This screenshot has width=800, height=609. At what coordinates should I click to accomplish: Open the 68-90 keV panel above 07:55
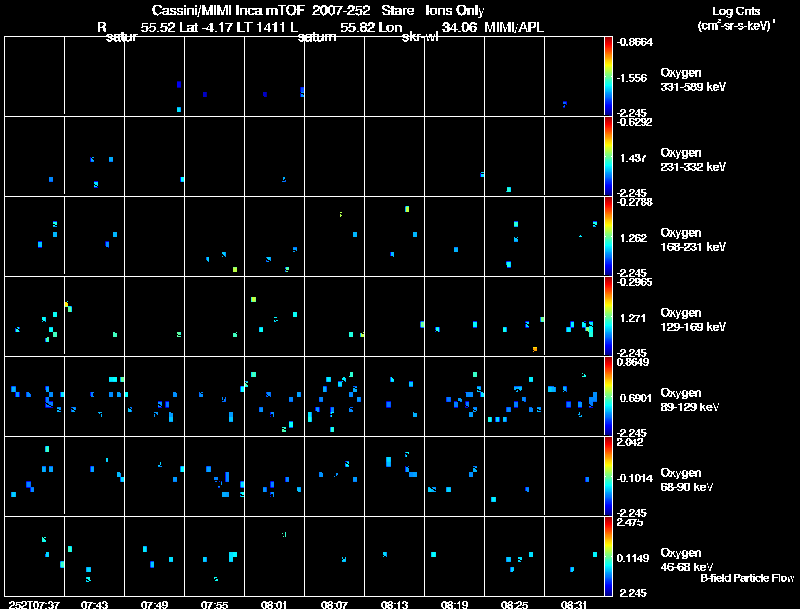coord(215,476)
